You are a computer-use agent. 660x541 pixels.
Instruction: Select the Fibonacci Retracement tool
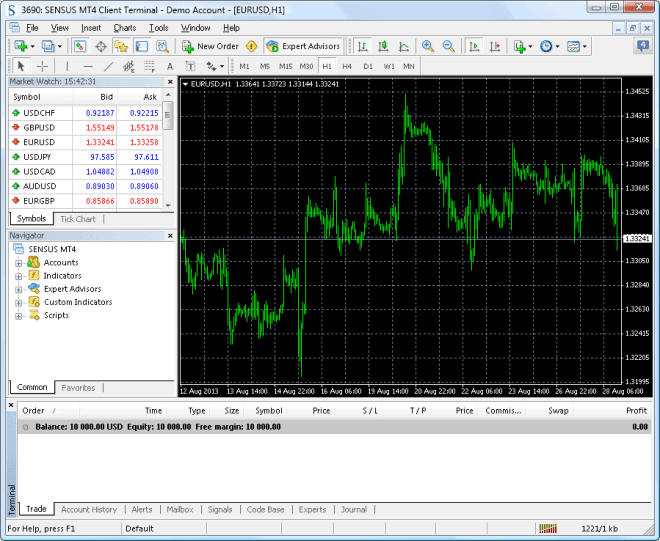click(x=149, y=66)
